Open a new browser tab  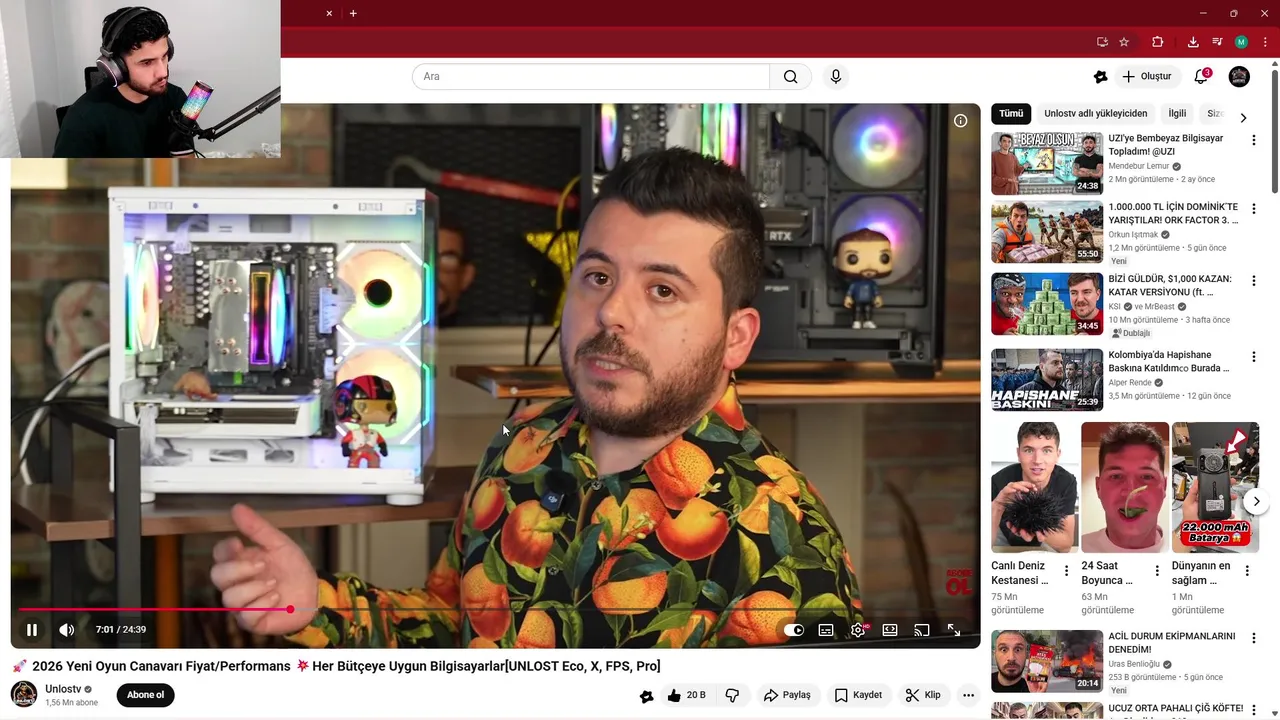click(353, 13)
